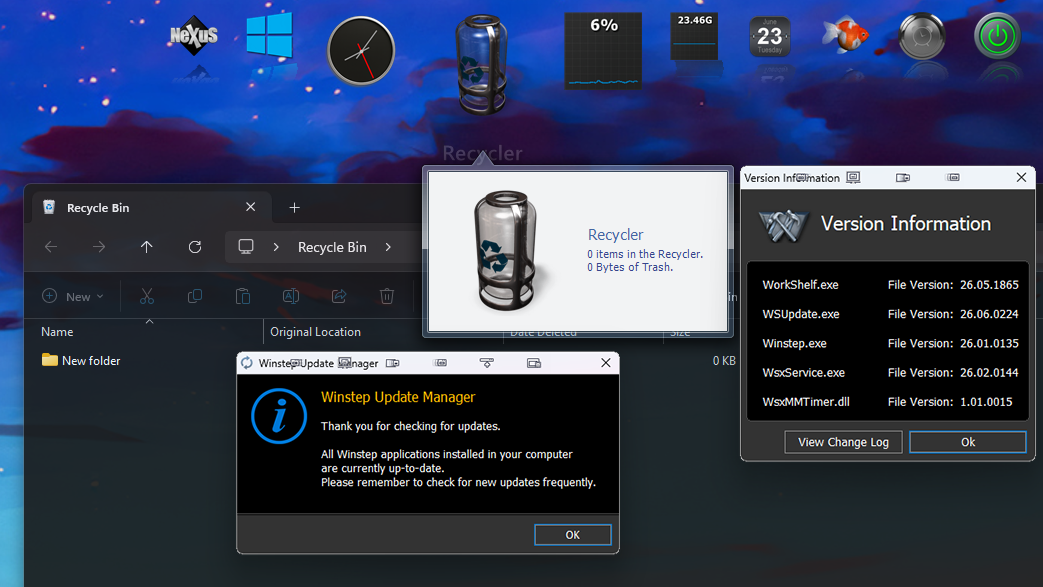The width and height of the screenshot is (1043, 587).
Task: Click '0 items in the Recycler.' text
Action: (645, 254)
